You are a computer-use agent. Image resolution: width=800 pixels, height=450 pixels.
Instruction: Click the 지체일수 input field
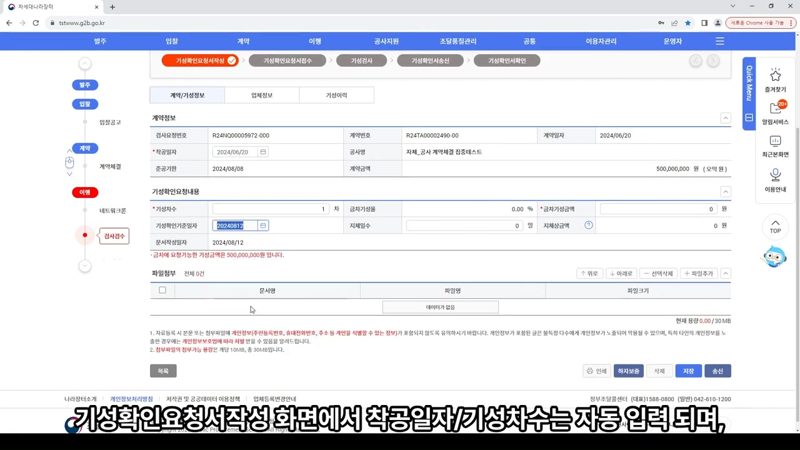point(464,226)
